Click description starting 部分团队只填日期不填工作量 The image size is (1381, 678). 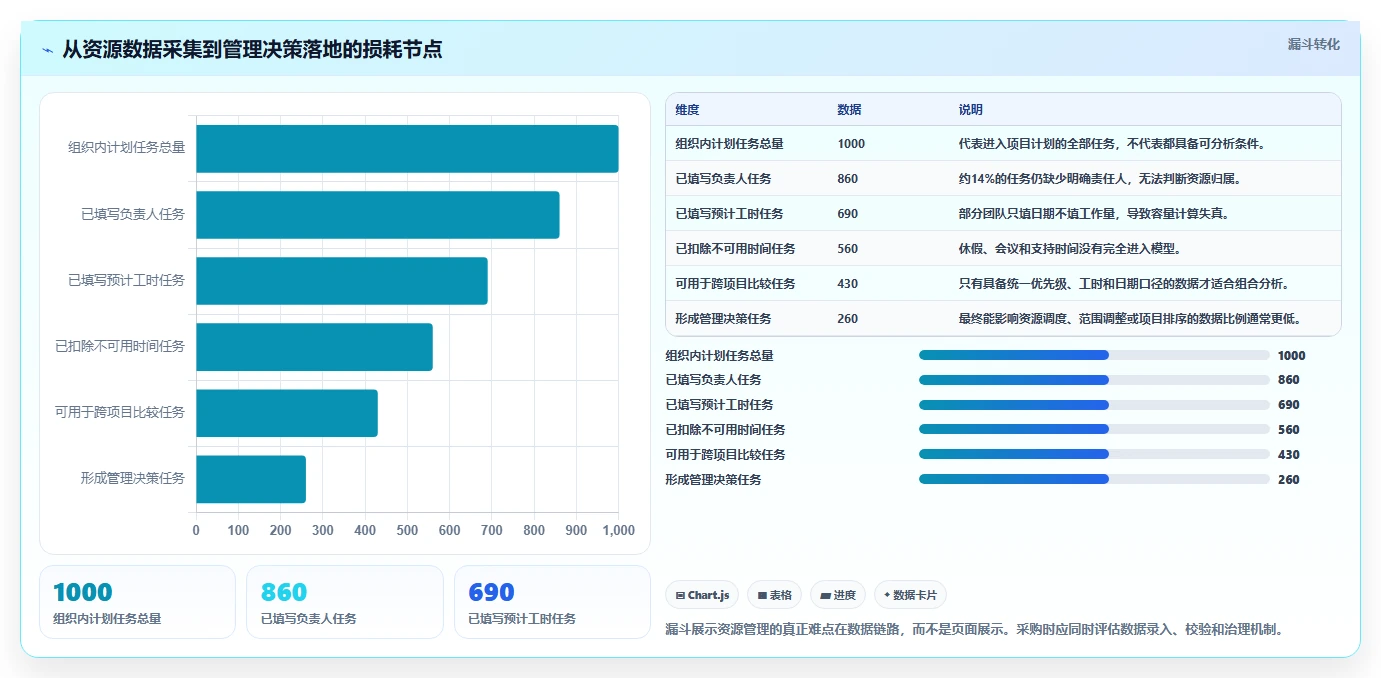[x=1094, y=214]
